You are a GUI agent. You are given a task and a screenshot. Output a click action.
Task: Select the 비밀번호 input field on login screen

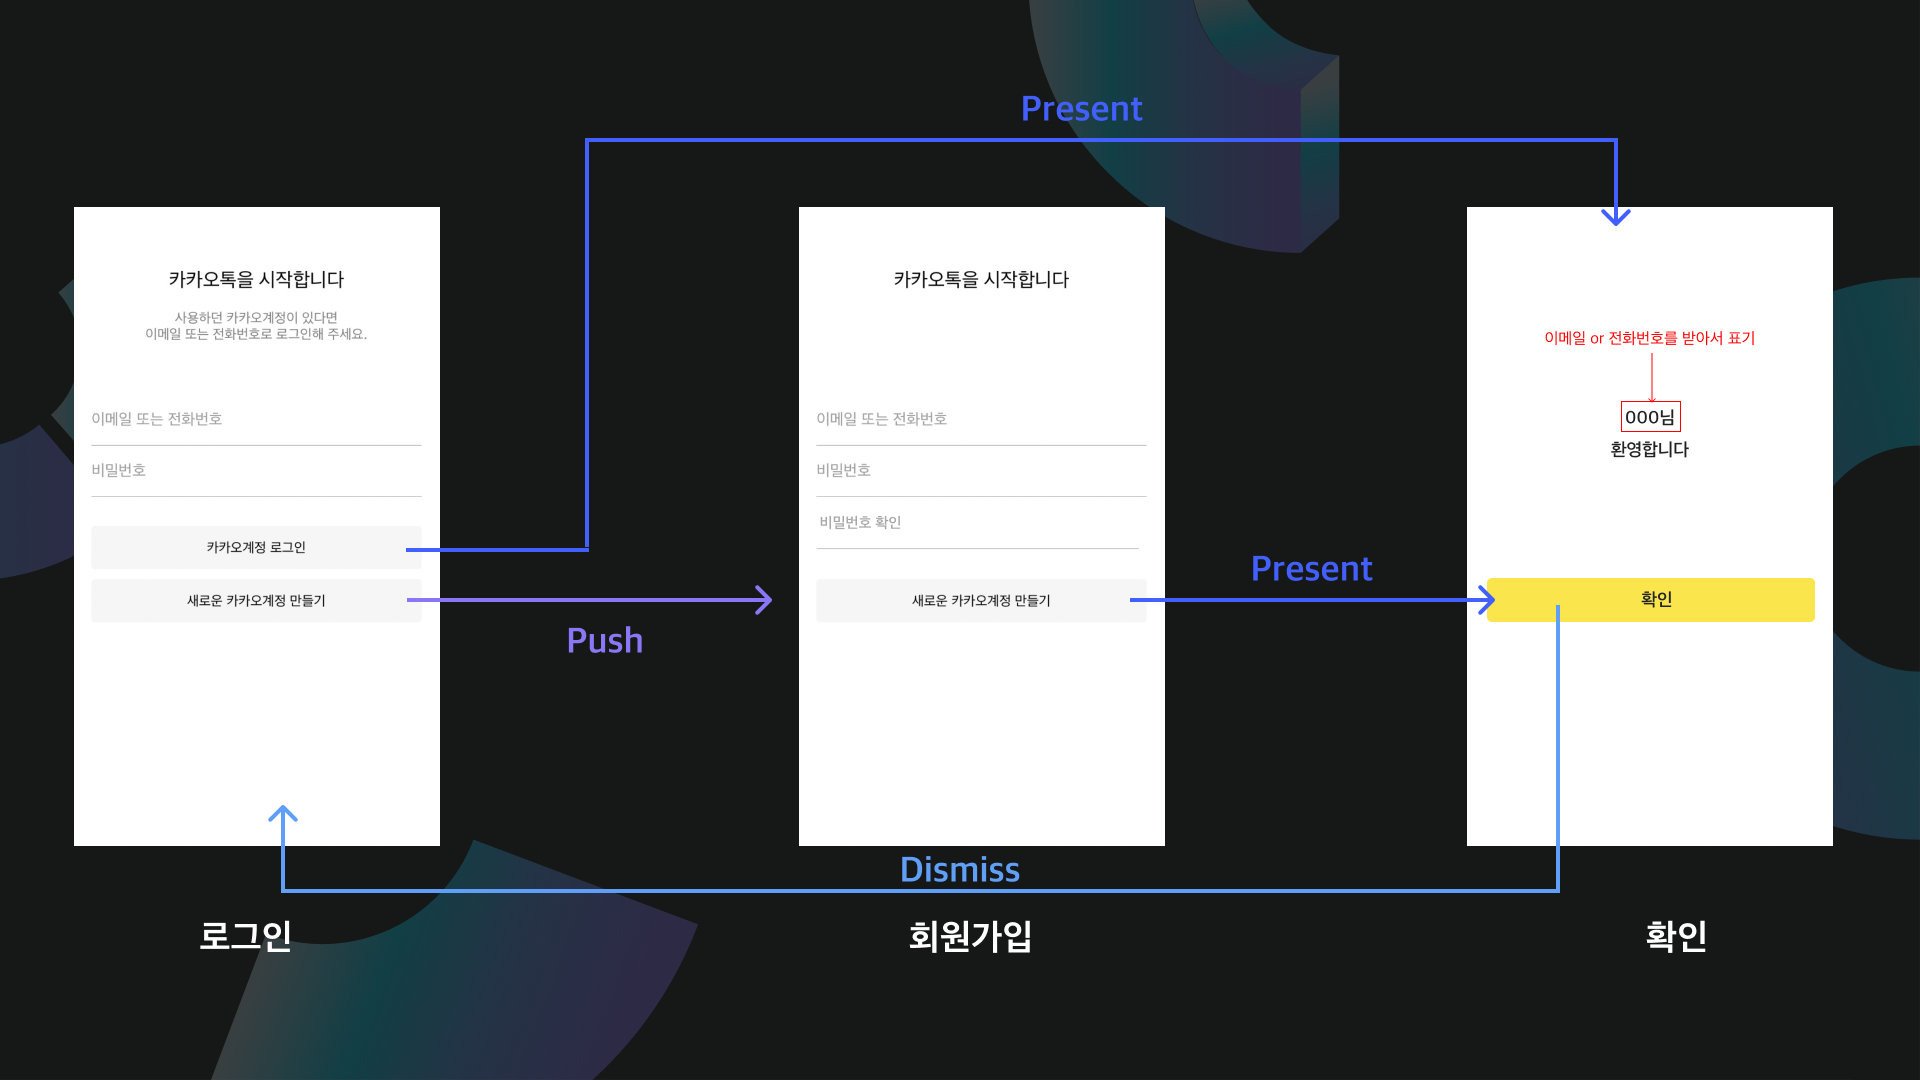[x=257, y=468]
